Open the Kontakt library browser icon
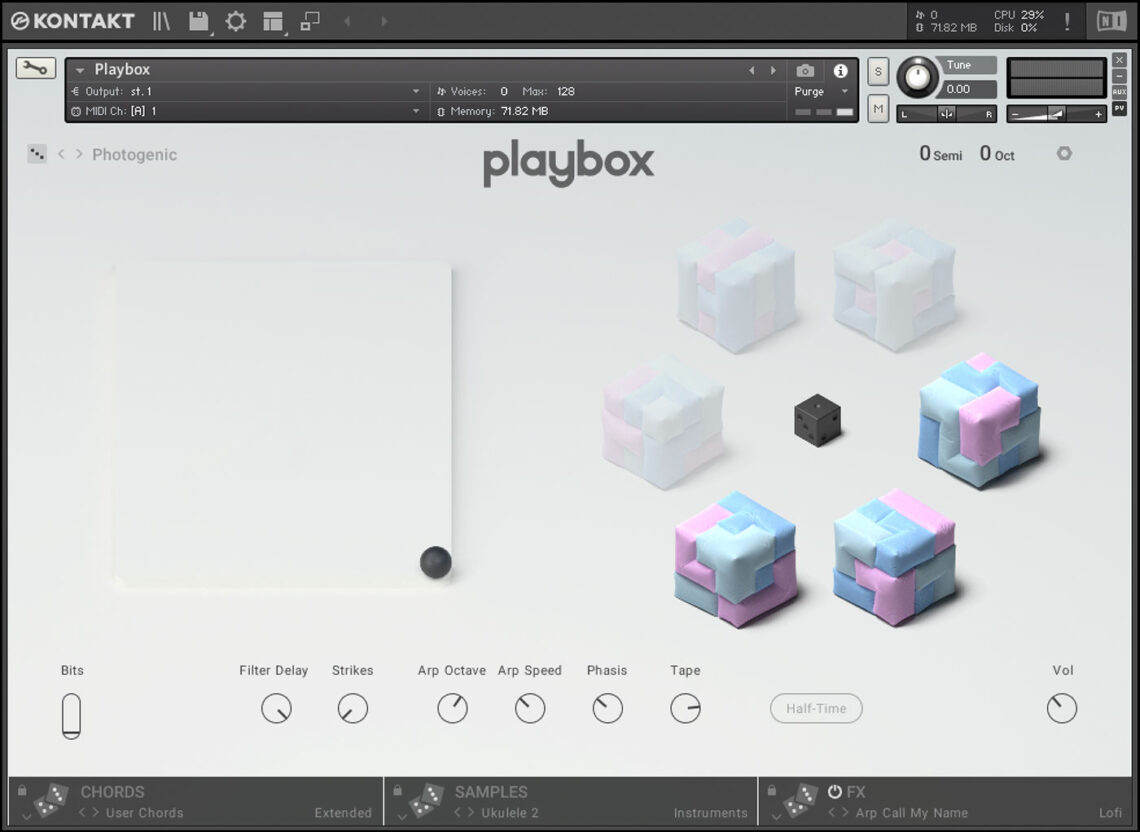 pyautogui.click(x=161, y=21)
